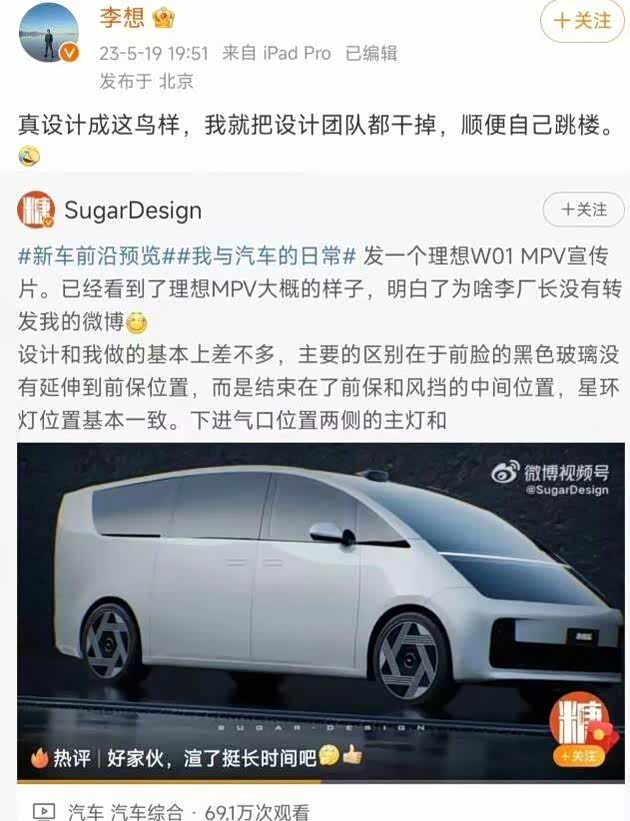The height and width of the screenshot is (821, 630).
Task: Tap the crown badge beside 李想
Action: point(163,19)
